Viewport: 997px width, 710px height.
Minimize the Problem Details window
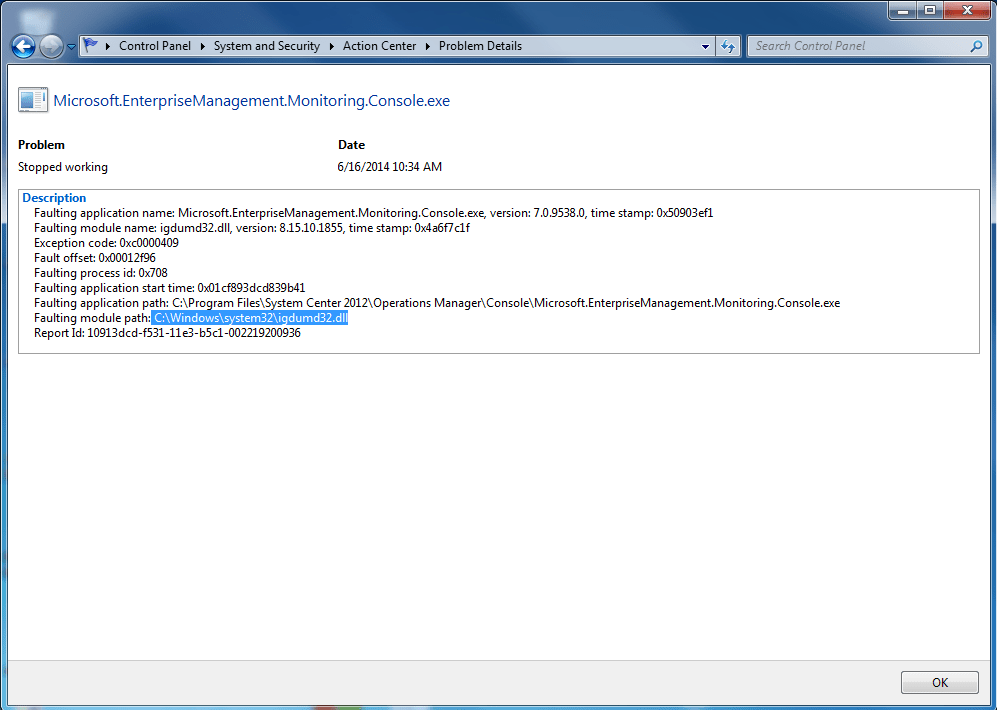(x=902, y=10)
